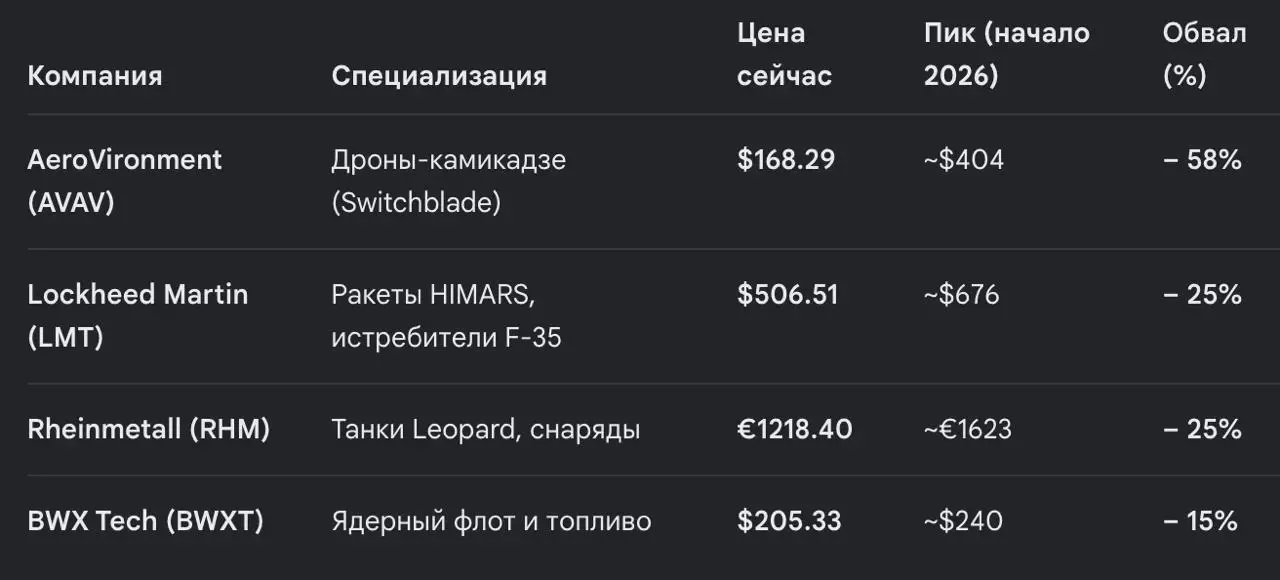Screen dimensions: 1280x580
Task: Click the Специализация column header
Action: [439, 76]
